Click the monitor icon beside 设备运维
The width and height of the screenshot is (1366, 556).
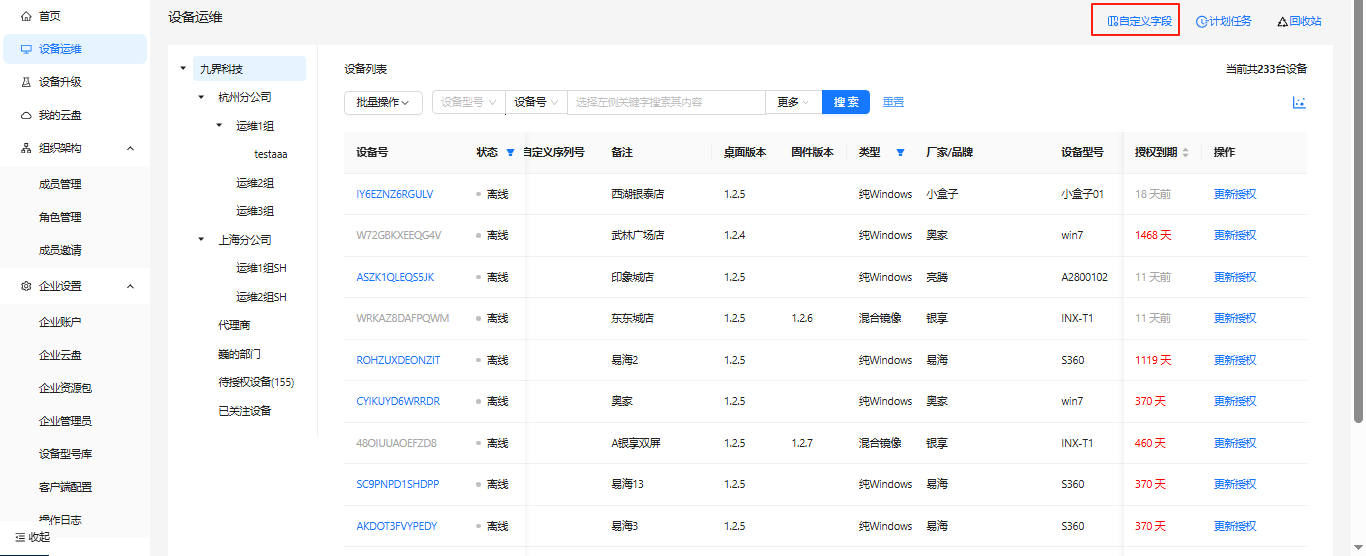27,49
